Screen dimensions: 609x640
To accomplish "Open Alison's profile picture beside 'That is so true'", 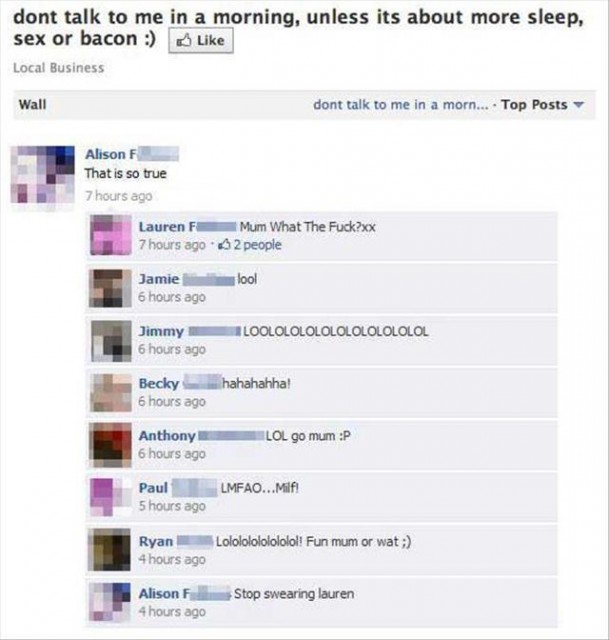I will tap(42, 175).
